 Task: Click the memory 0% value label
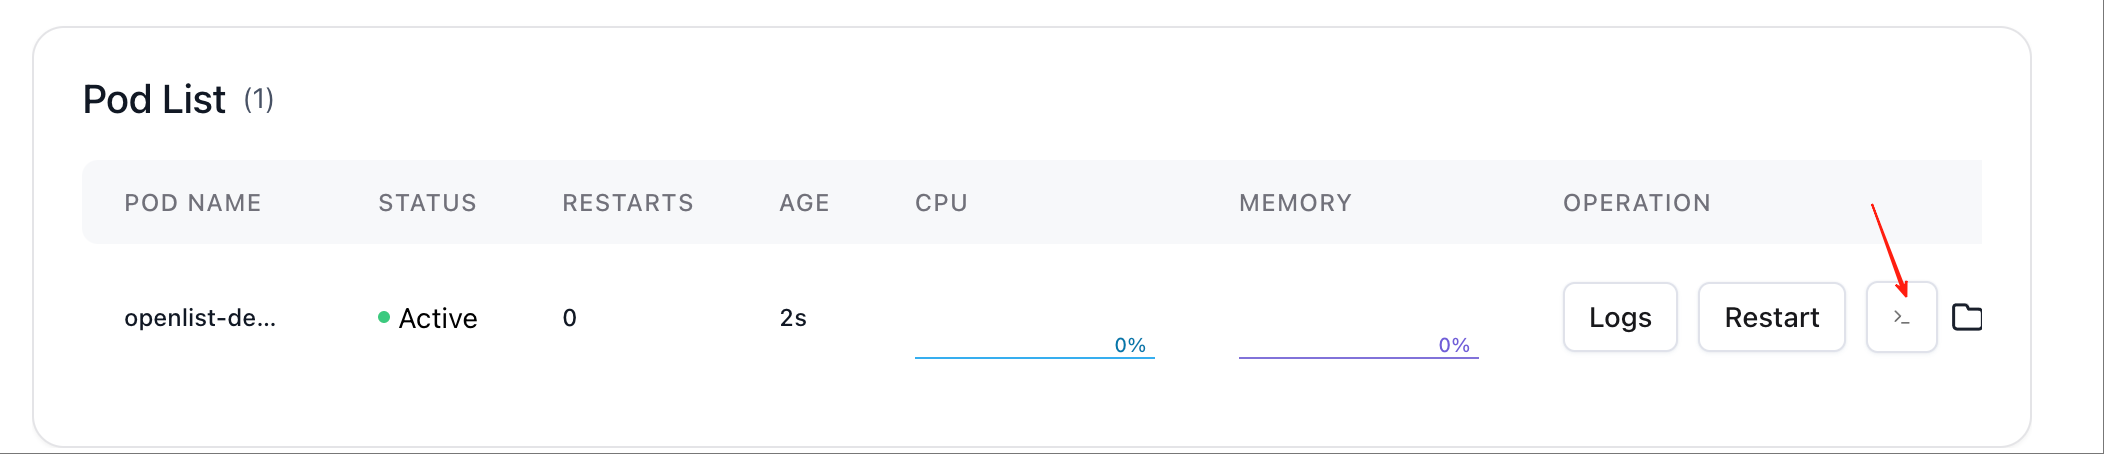pyautogui.click(x=1454, y=345)
